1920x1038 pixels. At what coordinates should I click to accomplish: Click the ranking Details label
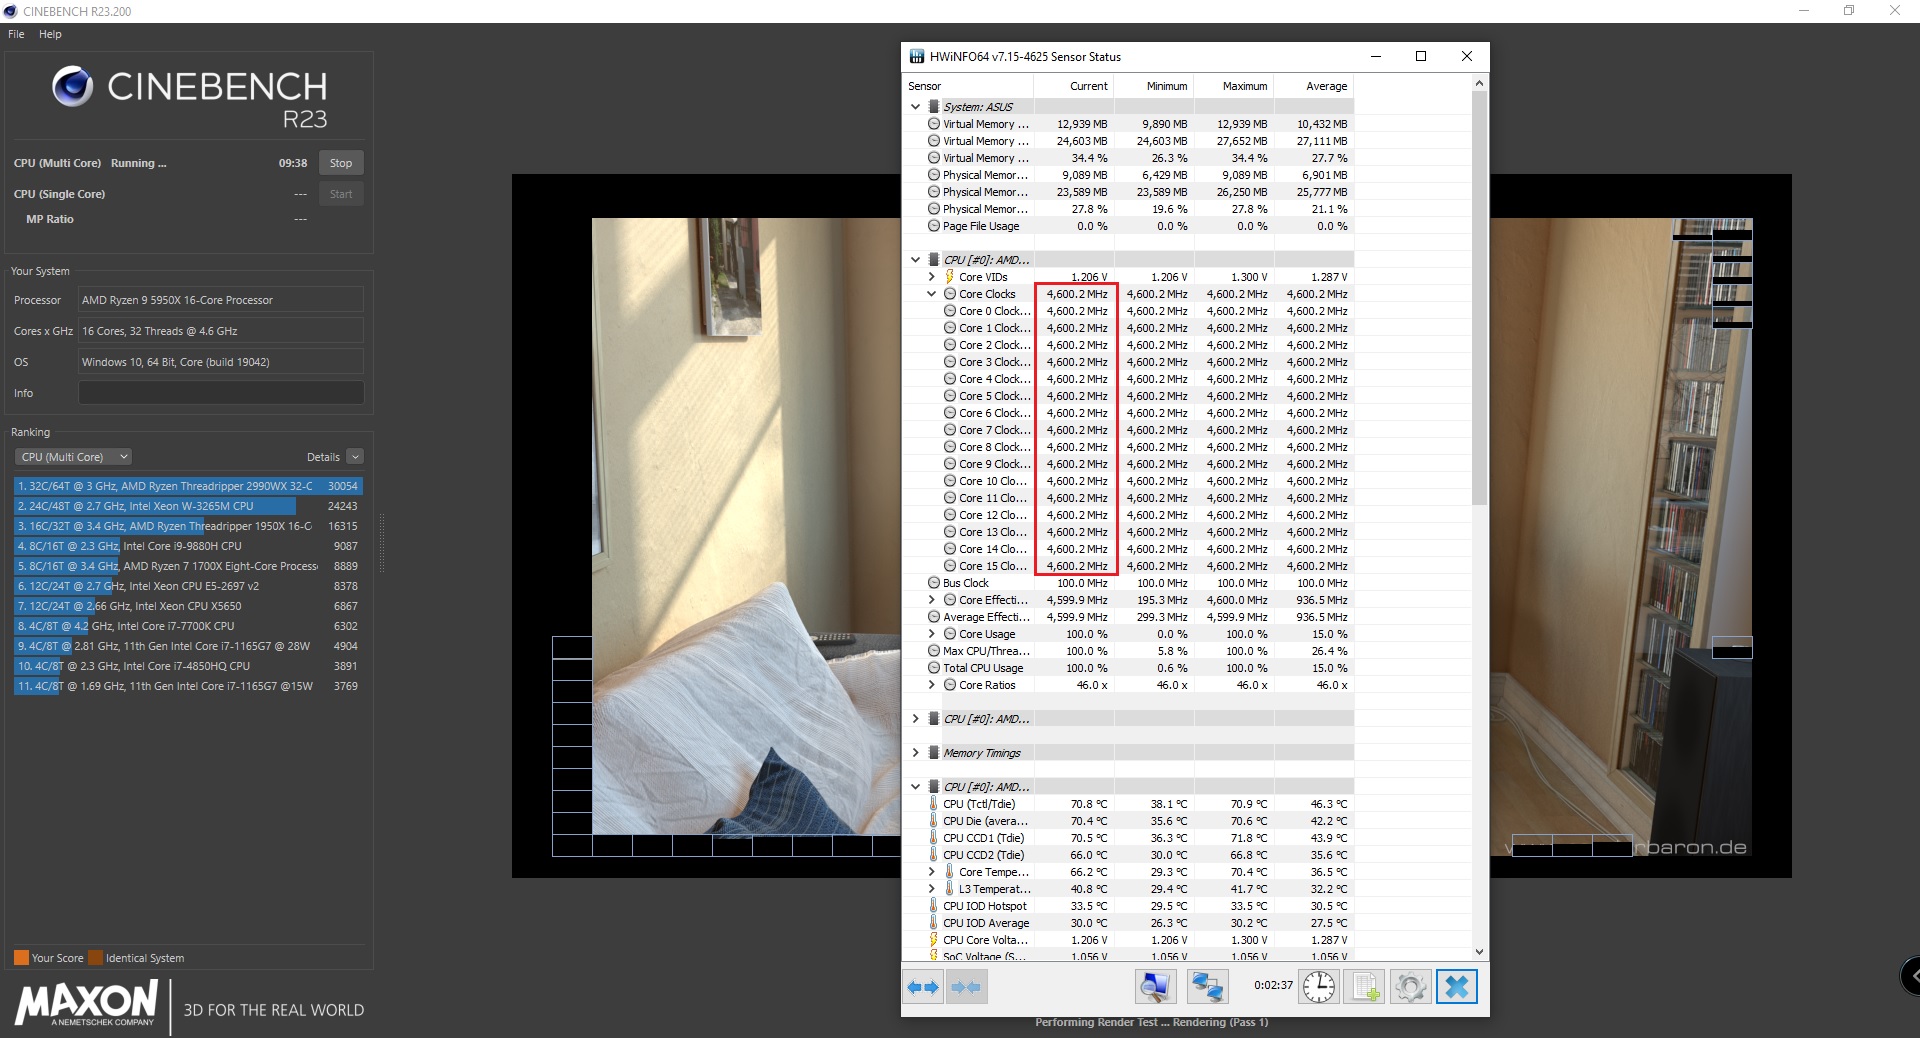(323, 457)
